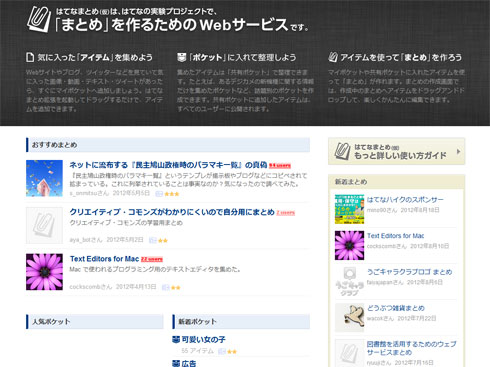Image resolution: width=490 pixels, height=367 pixels.
Task: Open the bird thumbnail of どうぶつ雑貨まとめ
Action: point(349,318)
